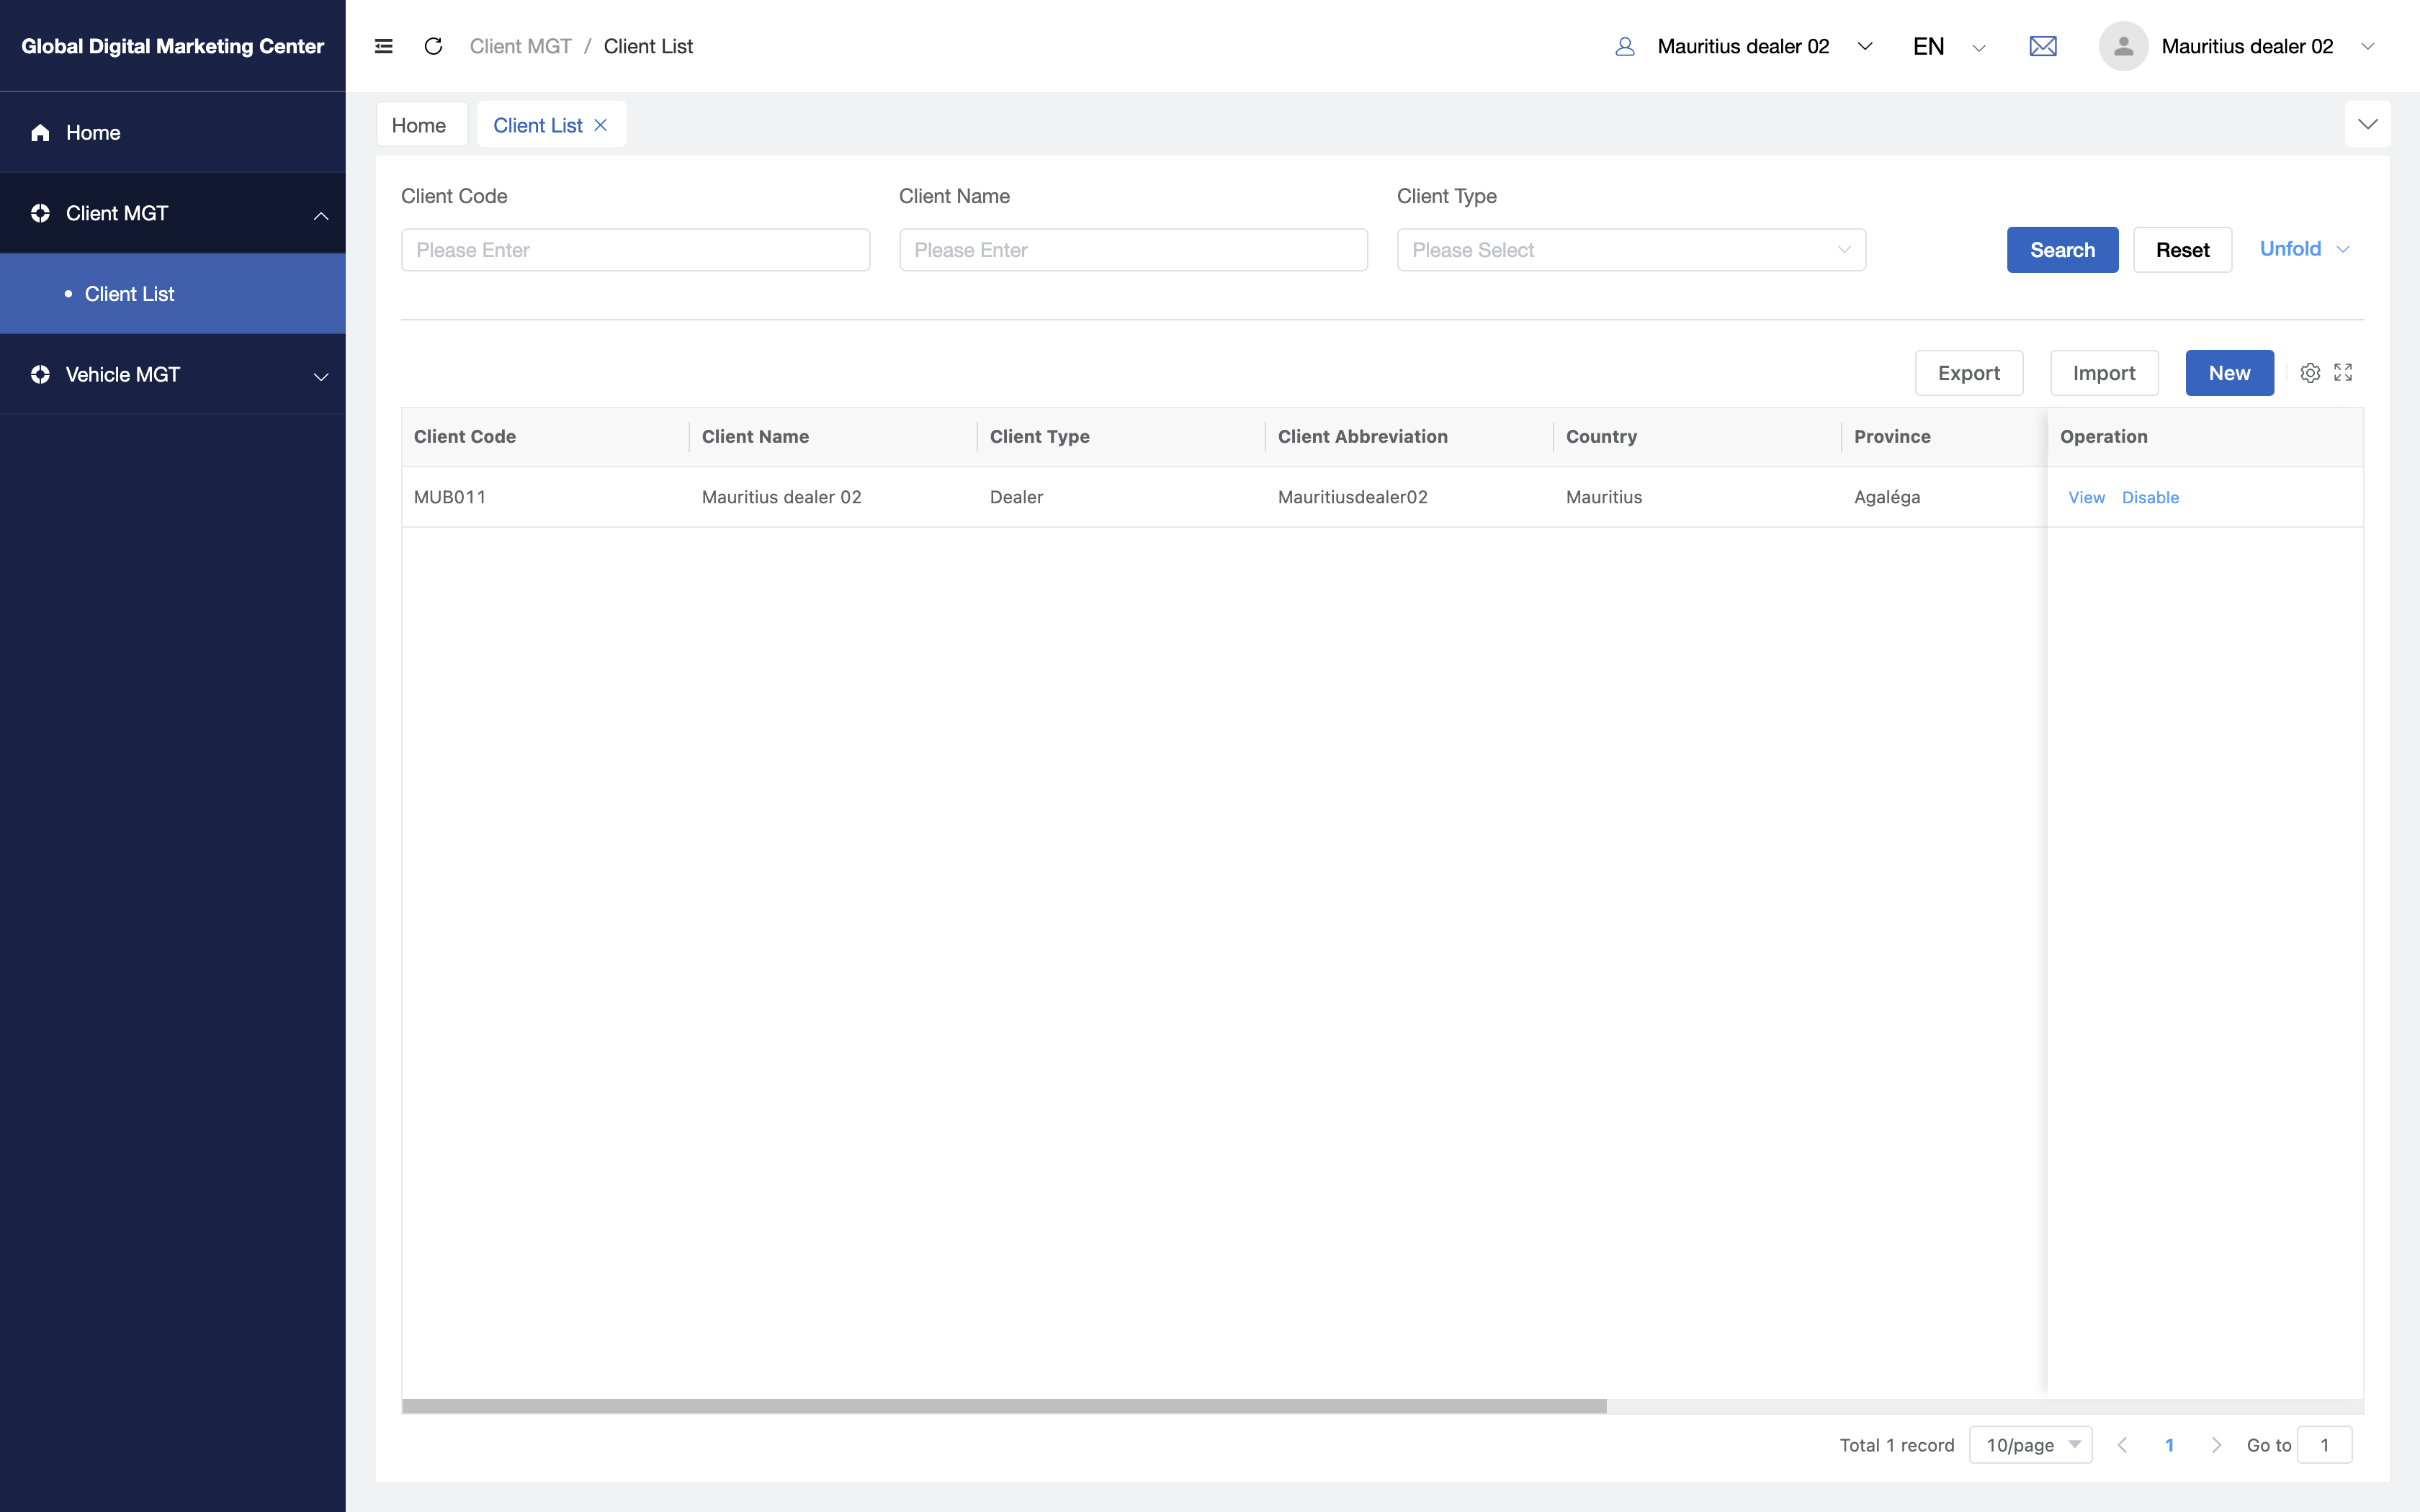
Task: Click the Search button
Action: click(2062, 250)
